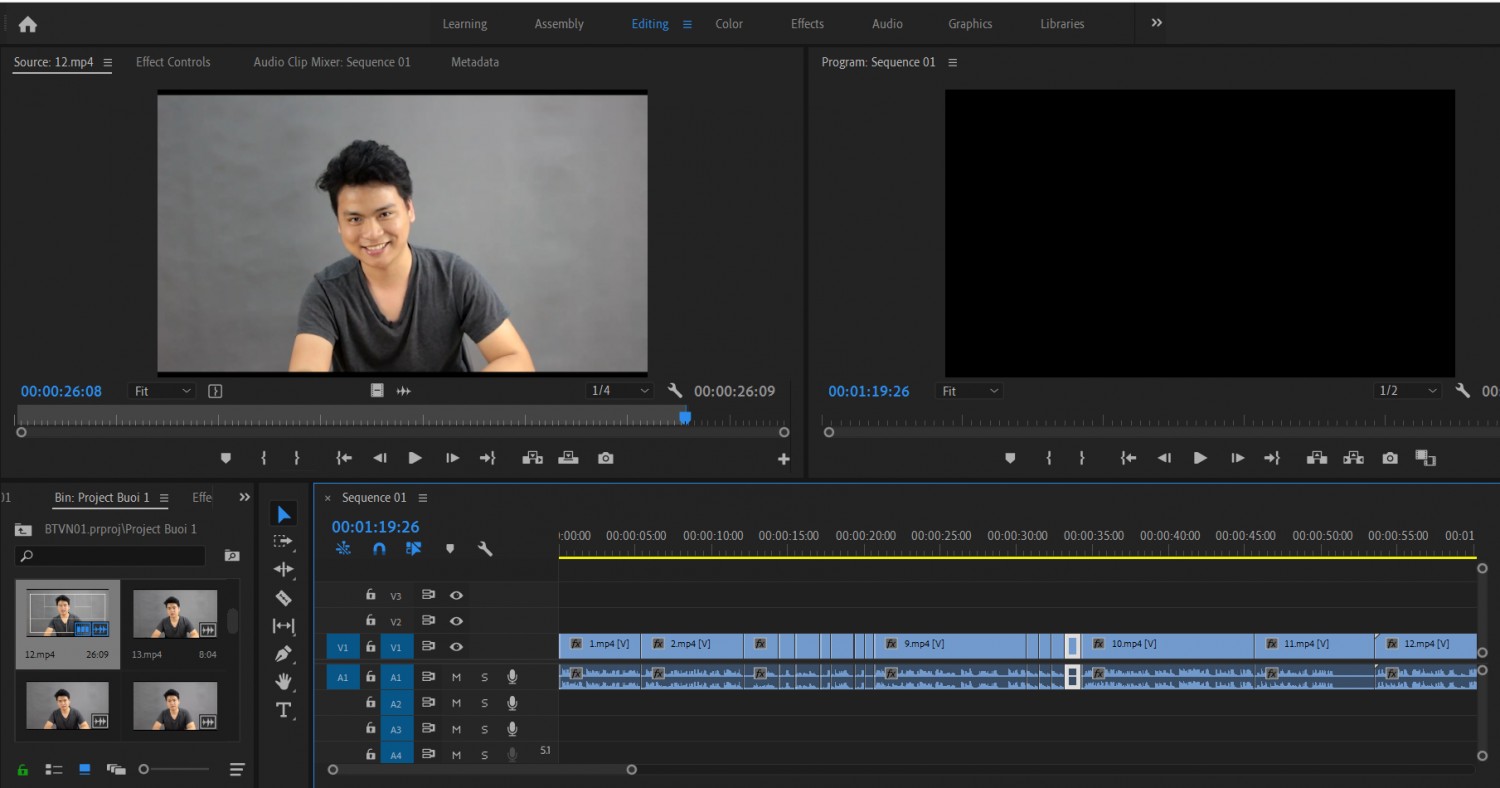This screenshot has width=1500, height=788.
Task: Open Source monitor Fit zoom dropdown
Action: (x=161, y=391)
